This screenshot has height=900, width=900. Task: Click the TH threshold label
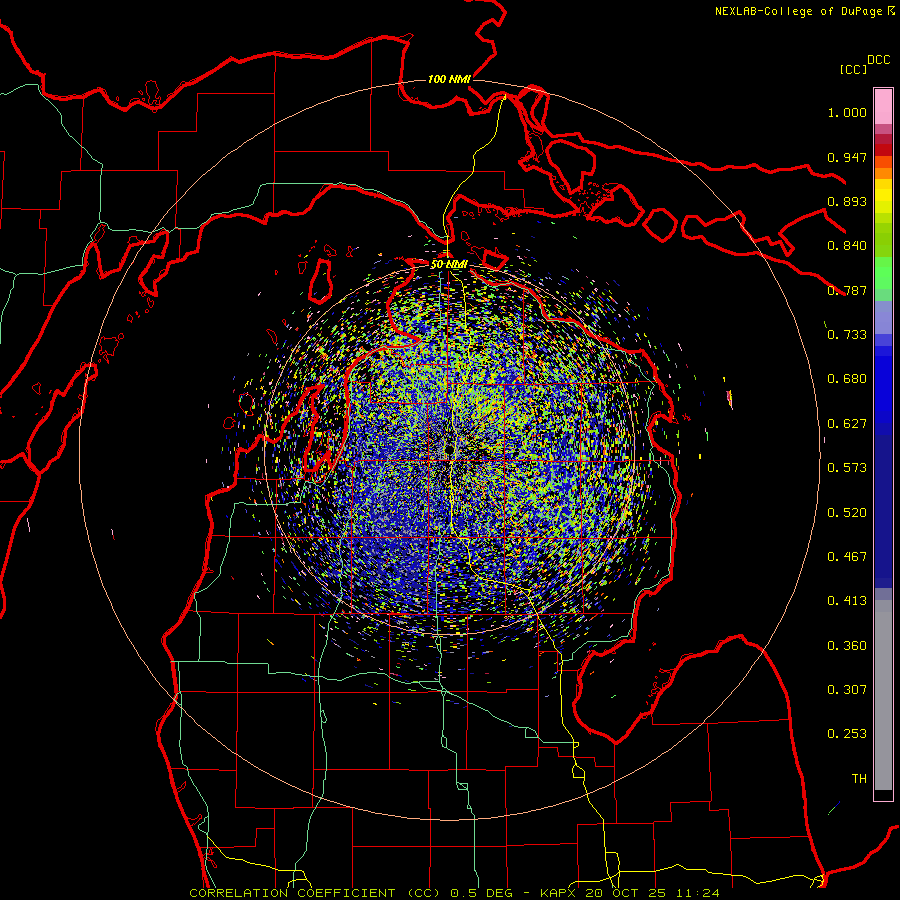tap(859, 779)
